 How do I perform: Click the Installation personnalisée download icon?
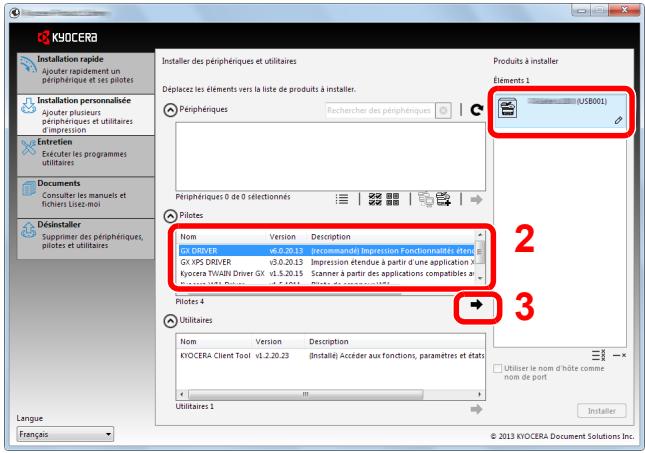tap(28, 106)
